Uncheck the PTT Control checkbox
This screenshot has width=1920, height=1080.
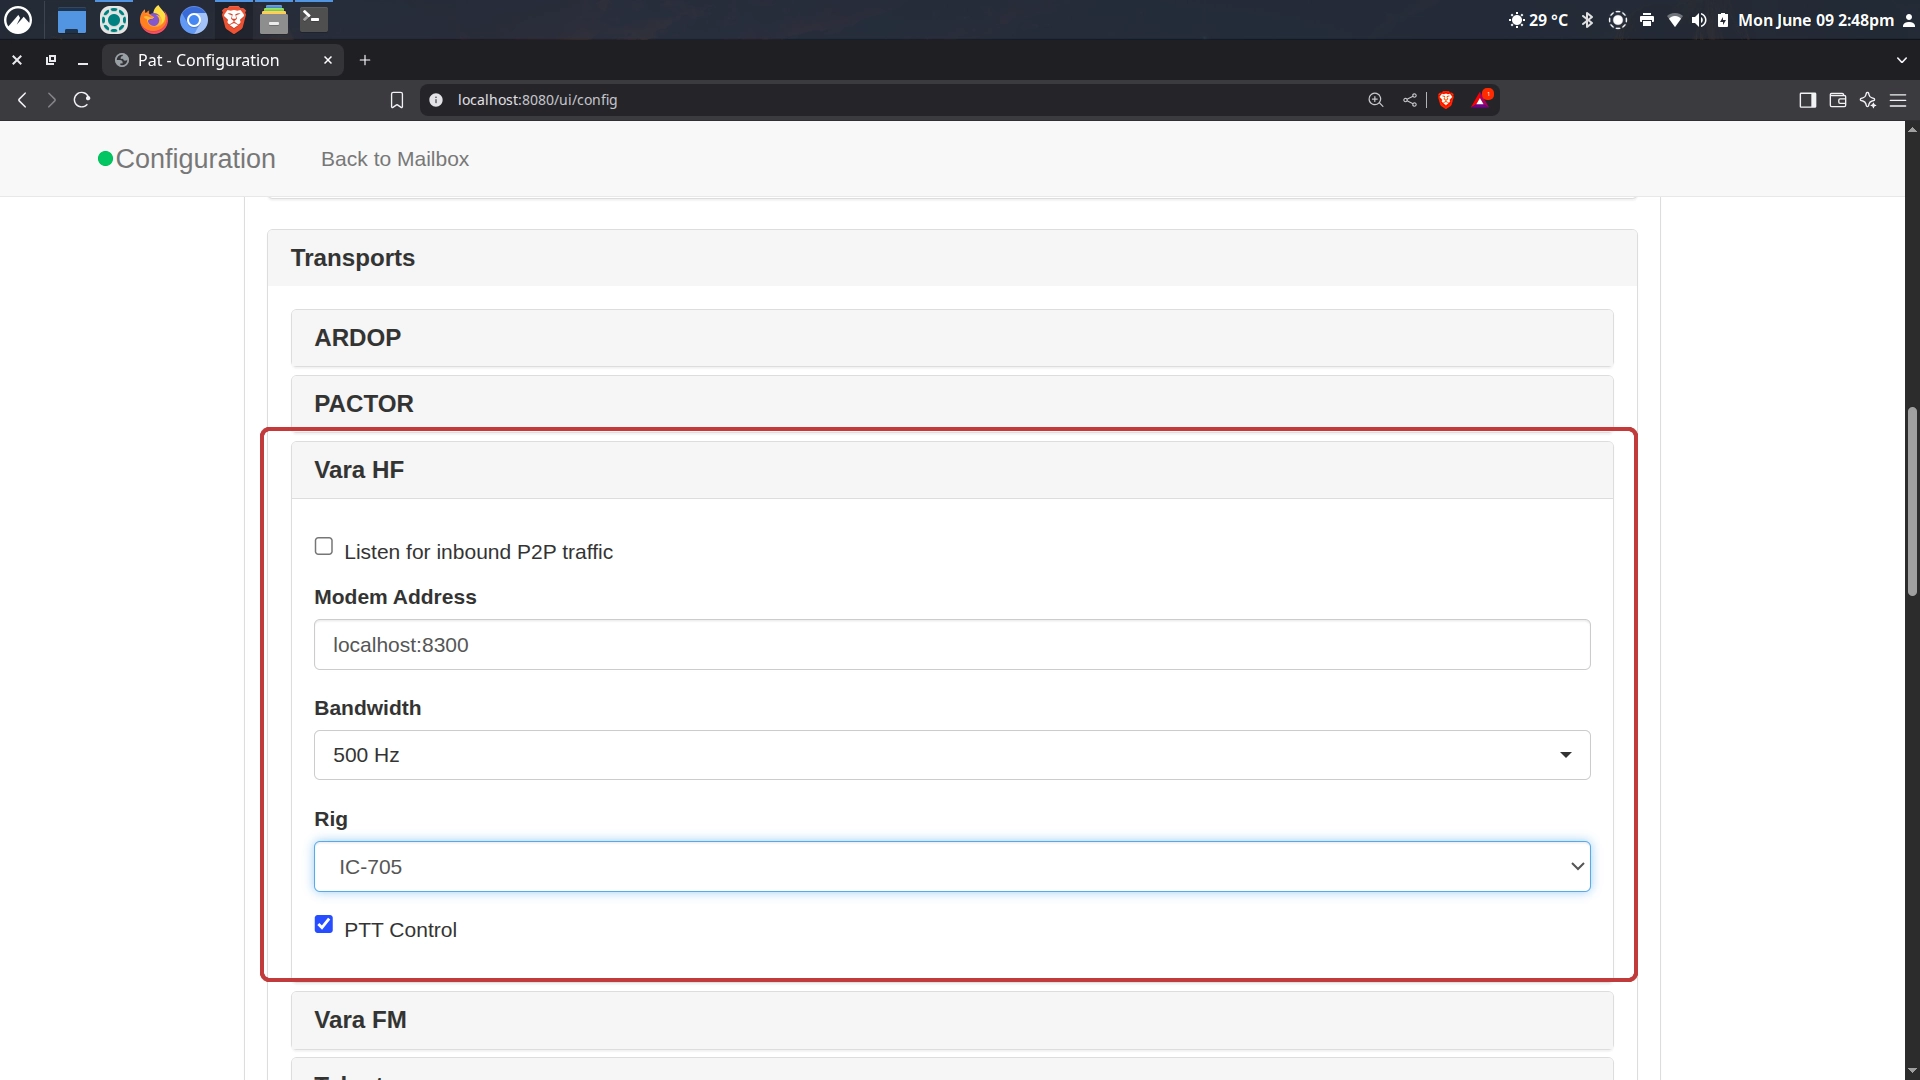pos(324,924)
